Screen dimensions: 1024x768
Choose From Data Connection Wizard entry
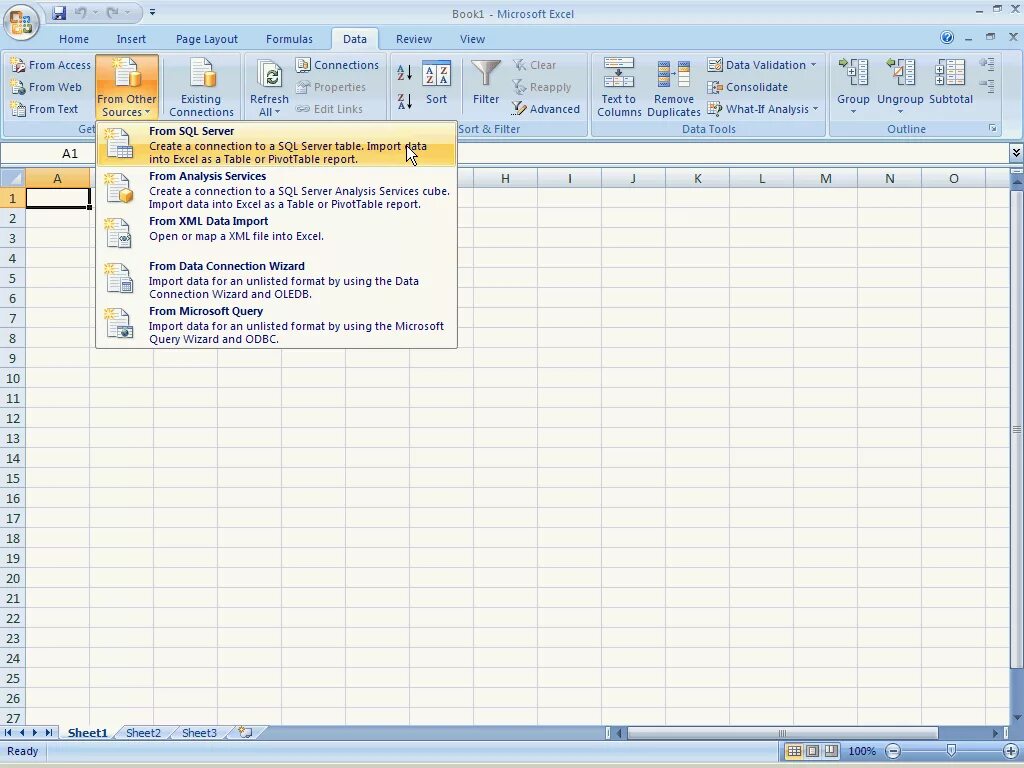(x=276, y=280)
